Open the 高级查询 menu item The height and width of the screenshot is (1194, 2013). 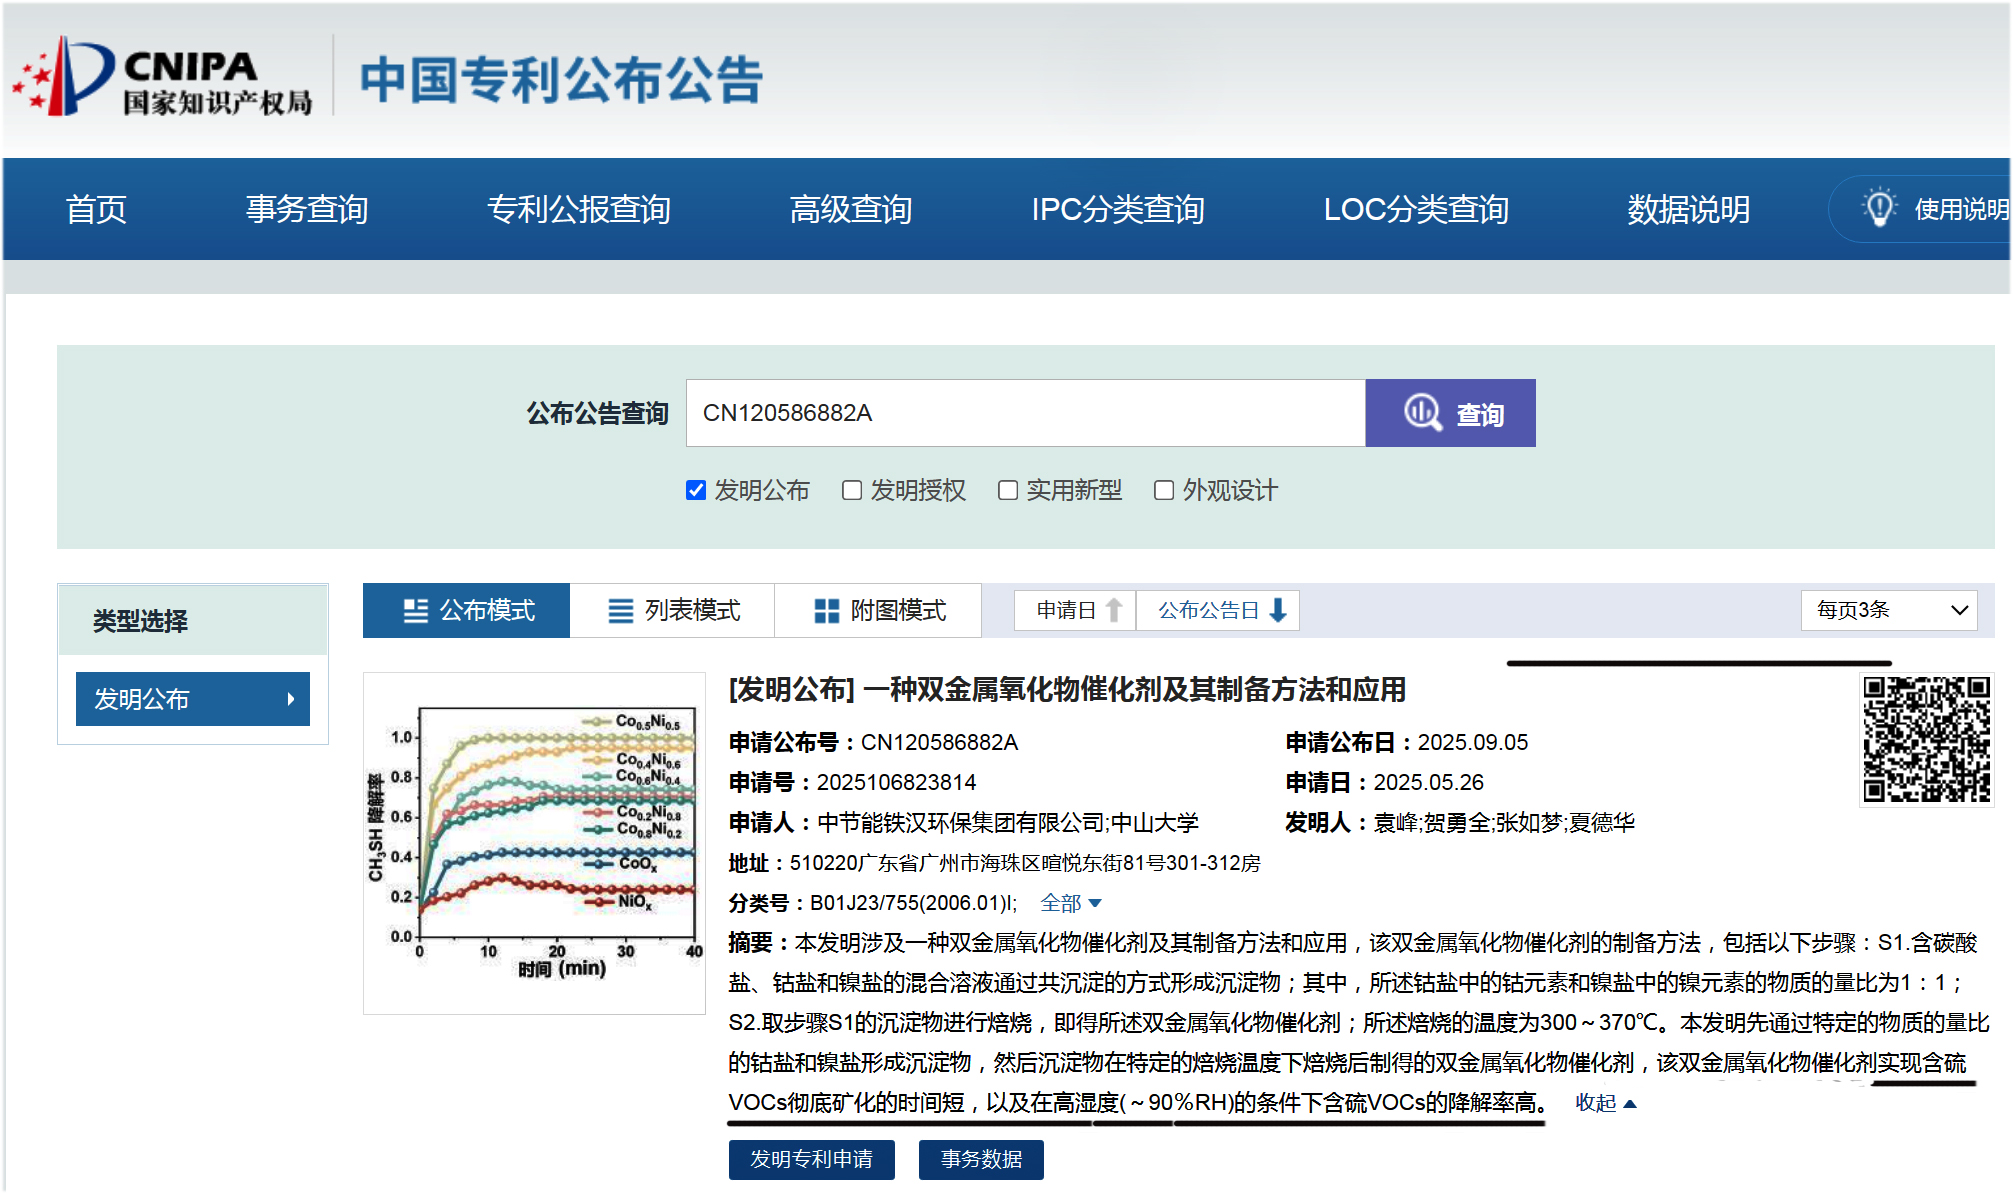tap(850, 209)
